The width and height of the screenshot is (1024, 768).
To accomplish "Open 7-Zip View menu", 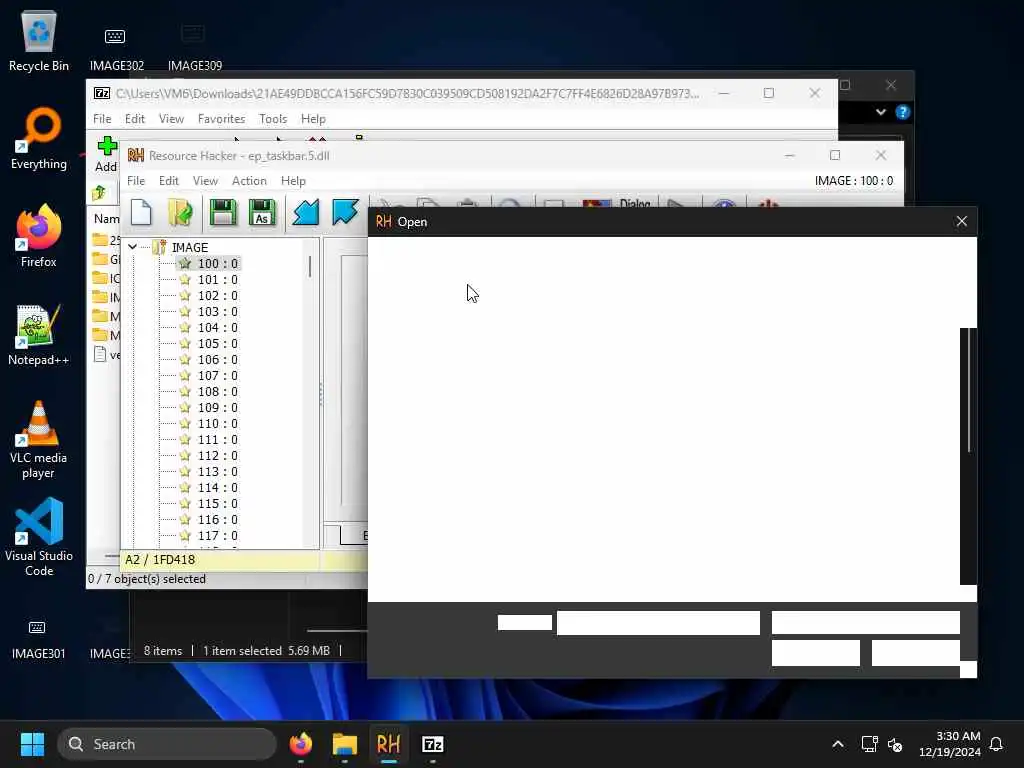I will pyautogui.click(x=171, y=119).
